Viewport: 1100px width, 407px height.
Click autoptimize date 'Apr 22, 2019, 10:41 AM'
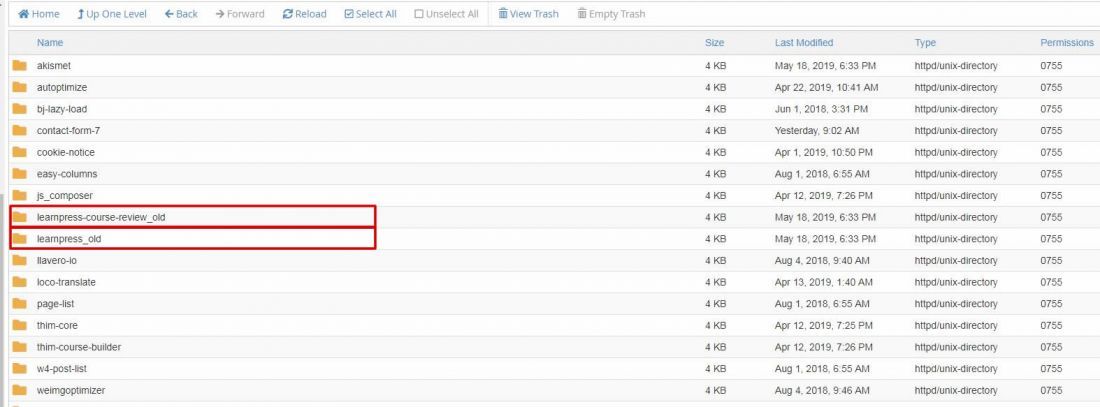click(x=826, y=88)
